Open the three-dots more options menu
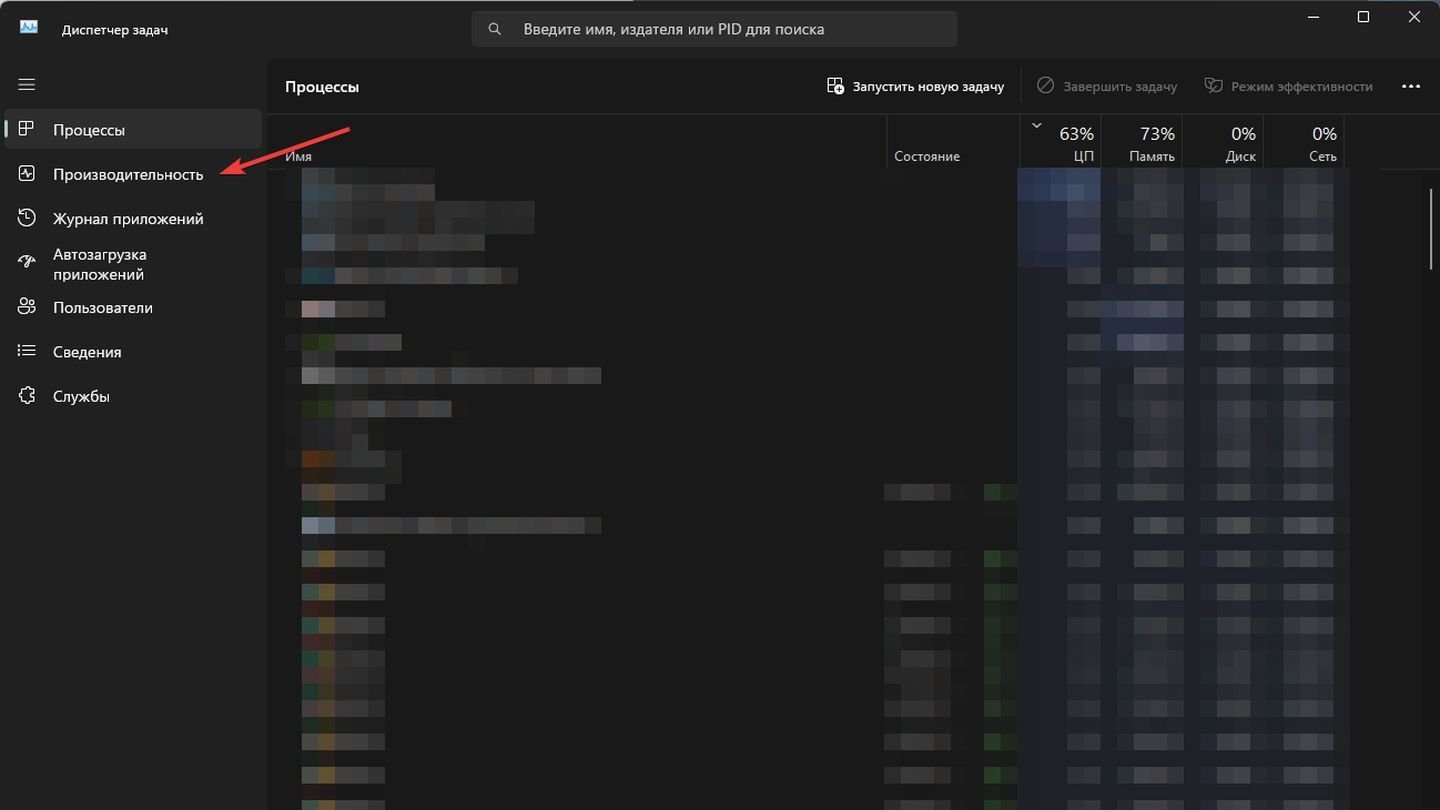1440x810 pixels. pyautogui.click(x=1411, y=86)
